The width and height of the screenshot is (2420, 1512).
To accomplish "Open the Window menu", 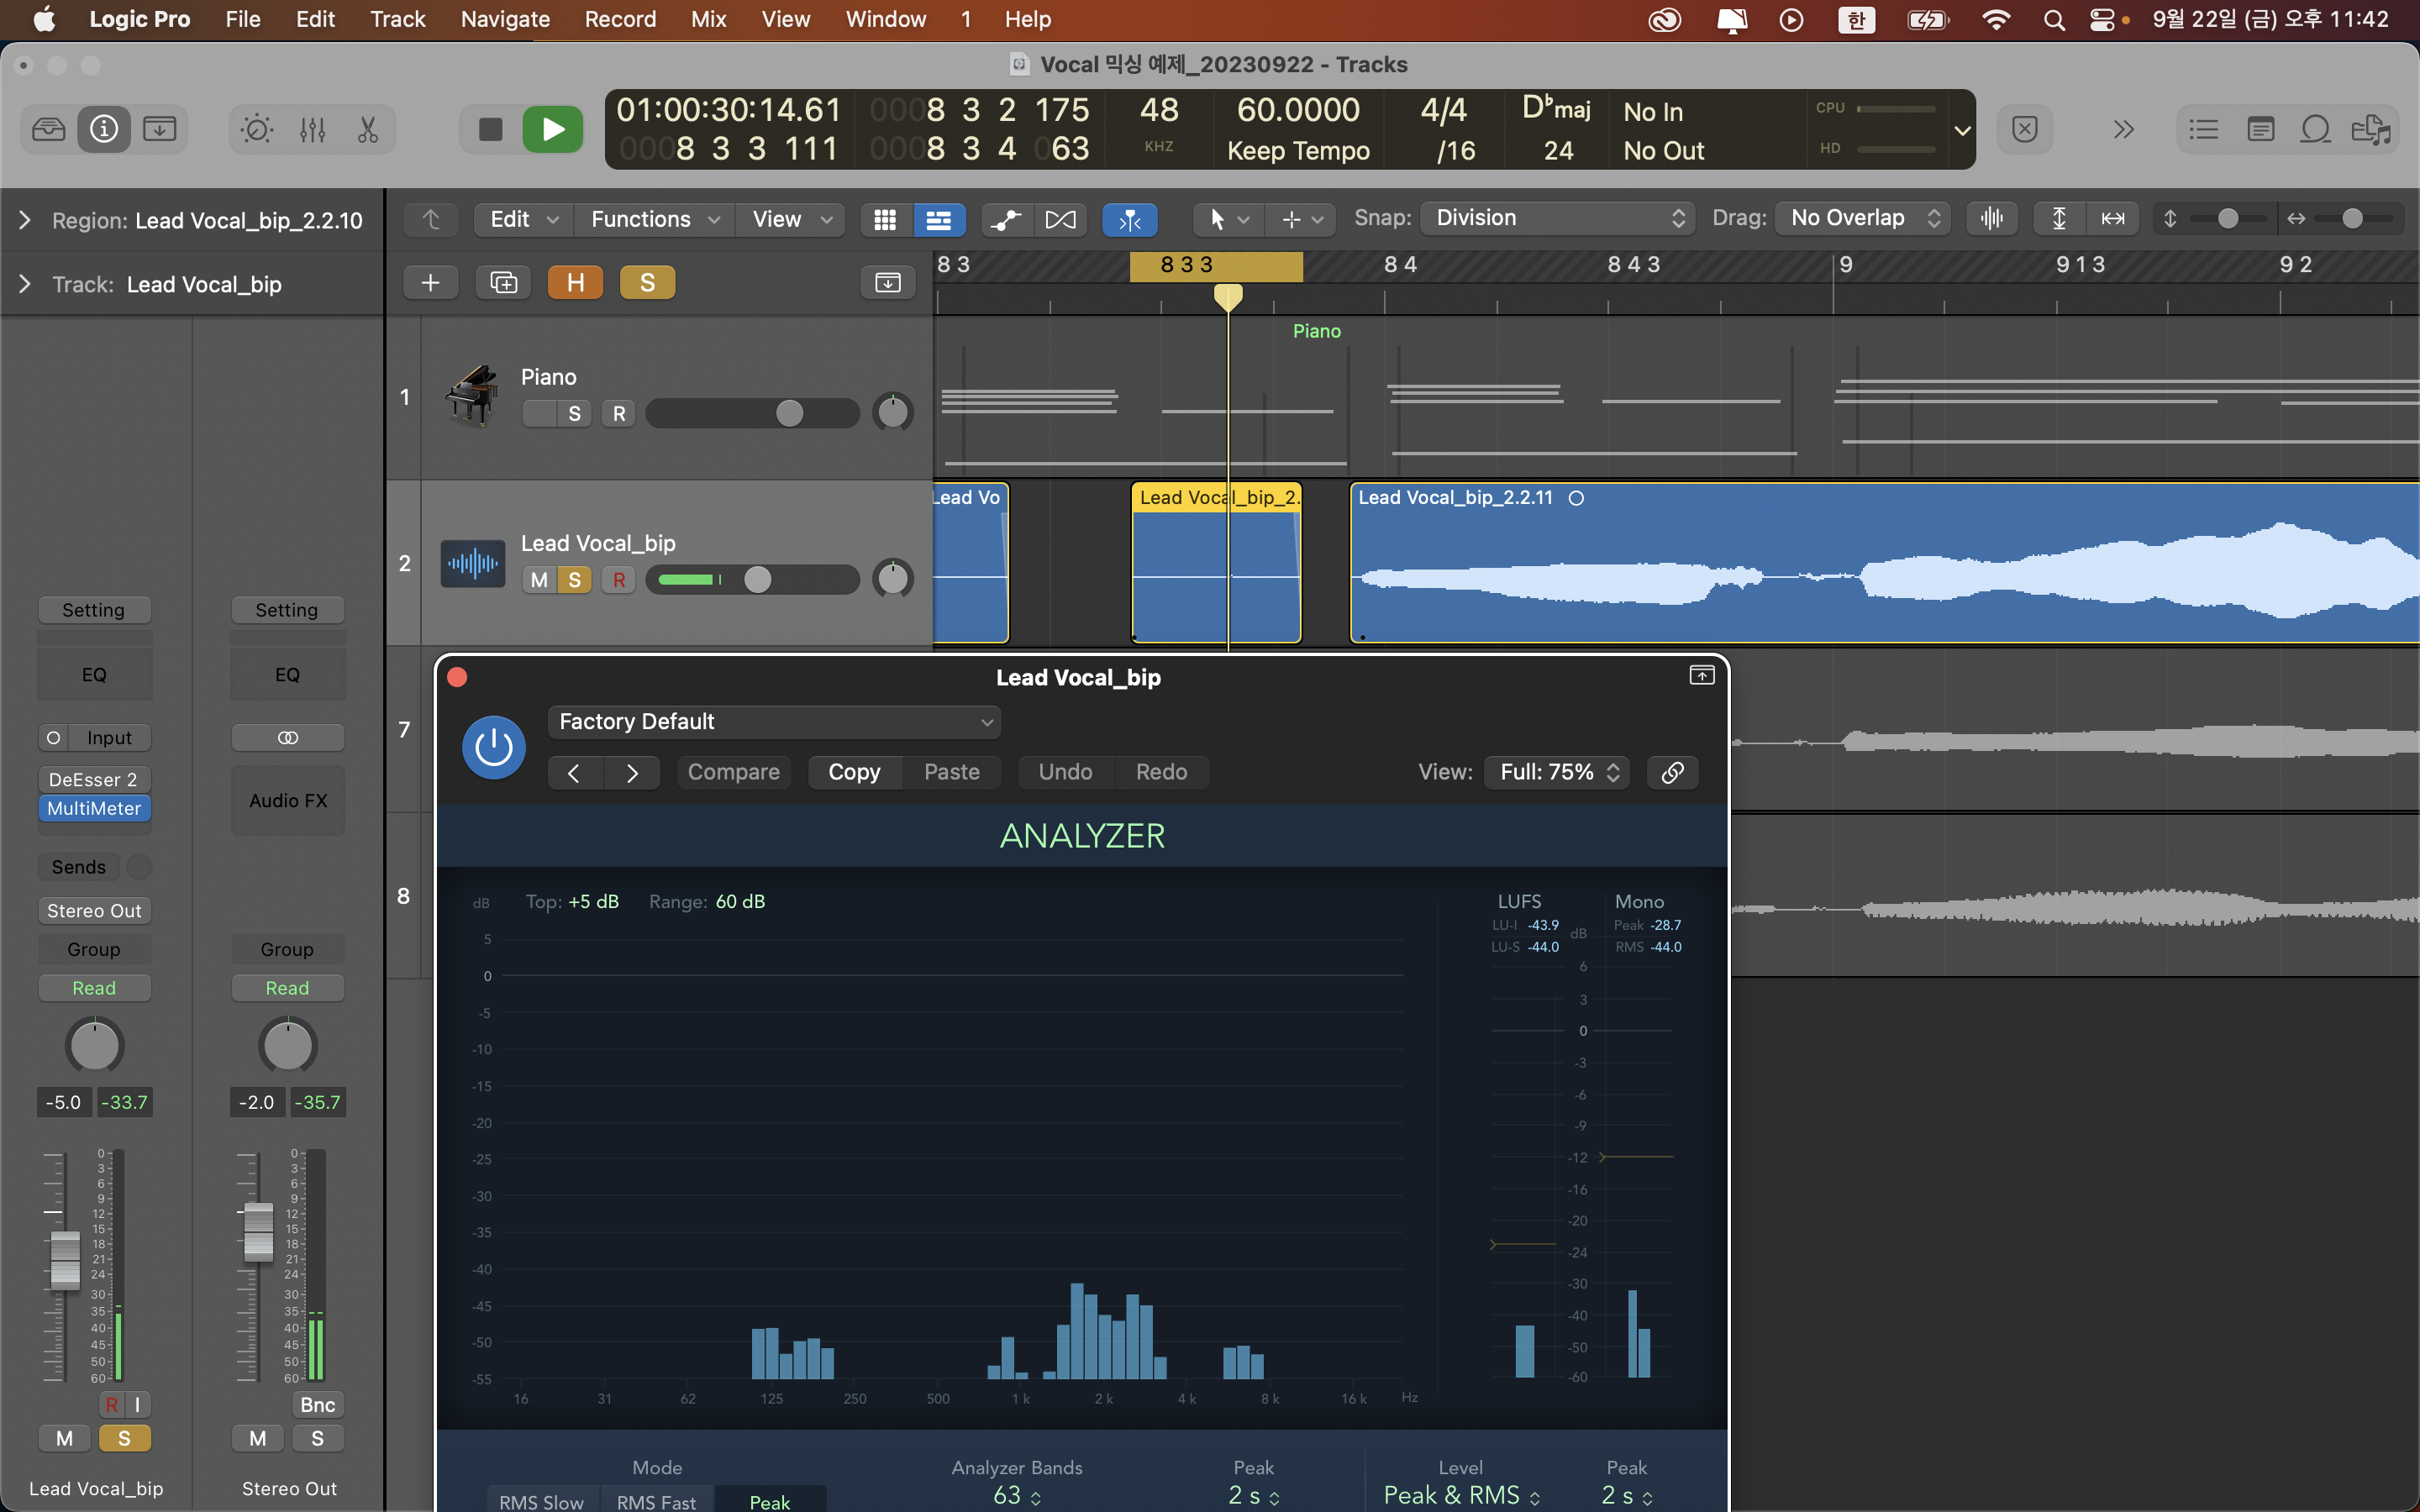I will click(886, 19).
